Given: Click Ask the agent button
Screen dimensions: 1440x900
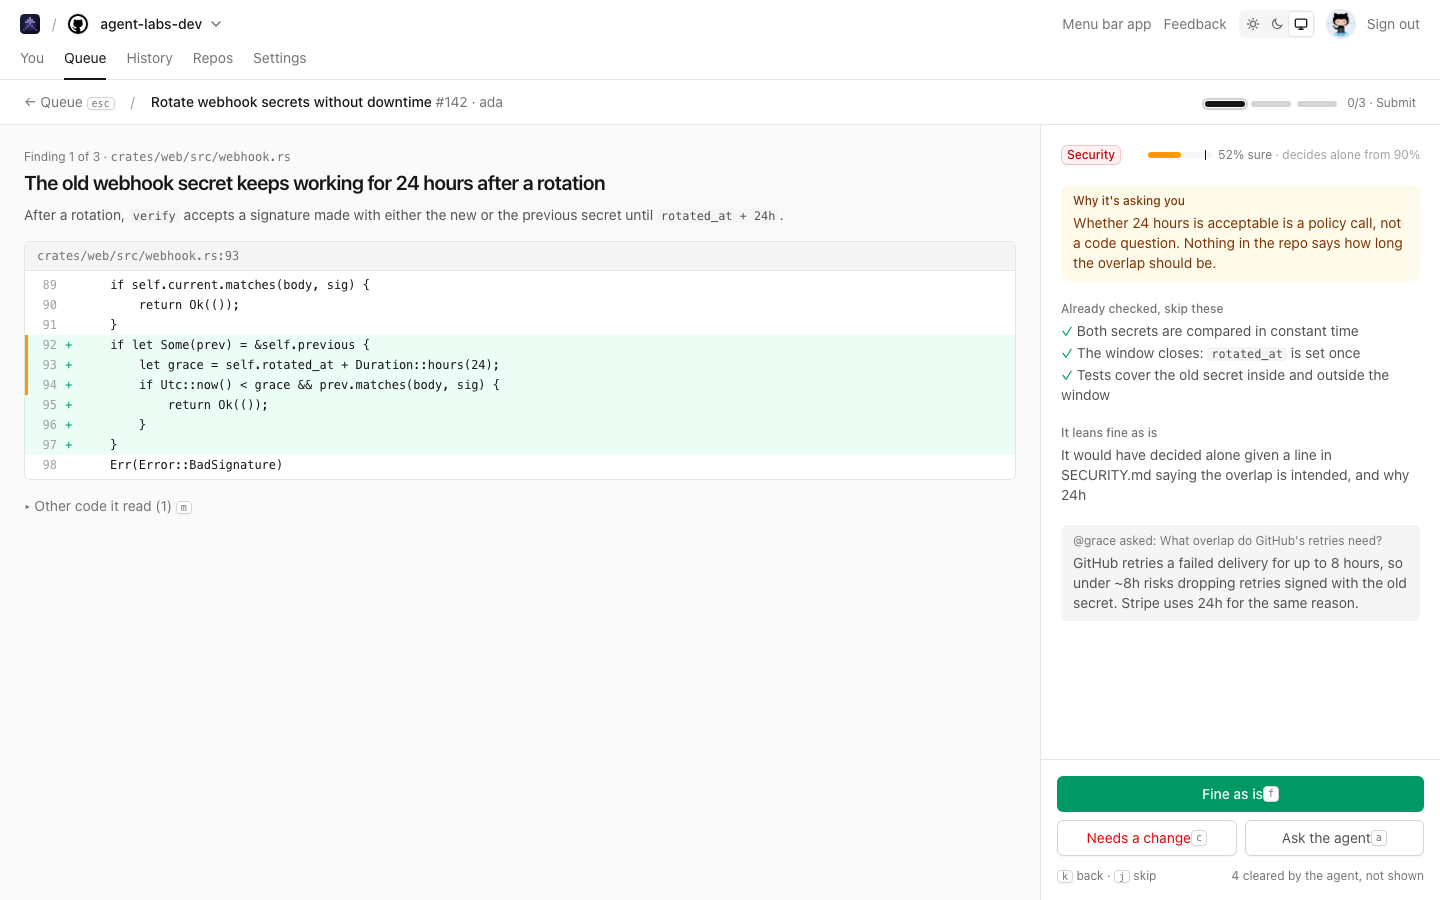Looking at the screenshot, I should (1334, 838).
